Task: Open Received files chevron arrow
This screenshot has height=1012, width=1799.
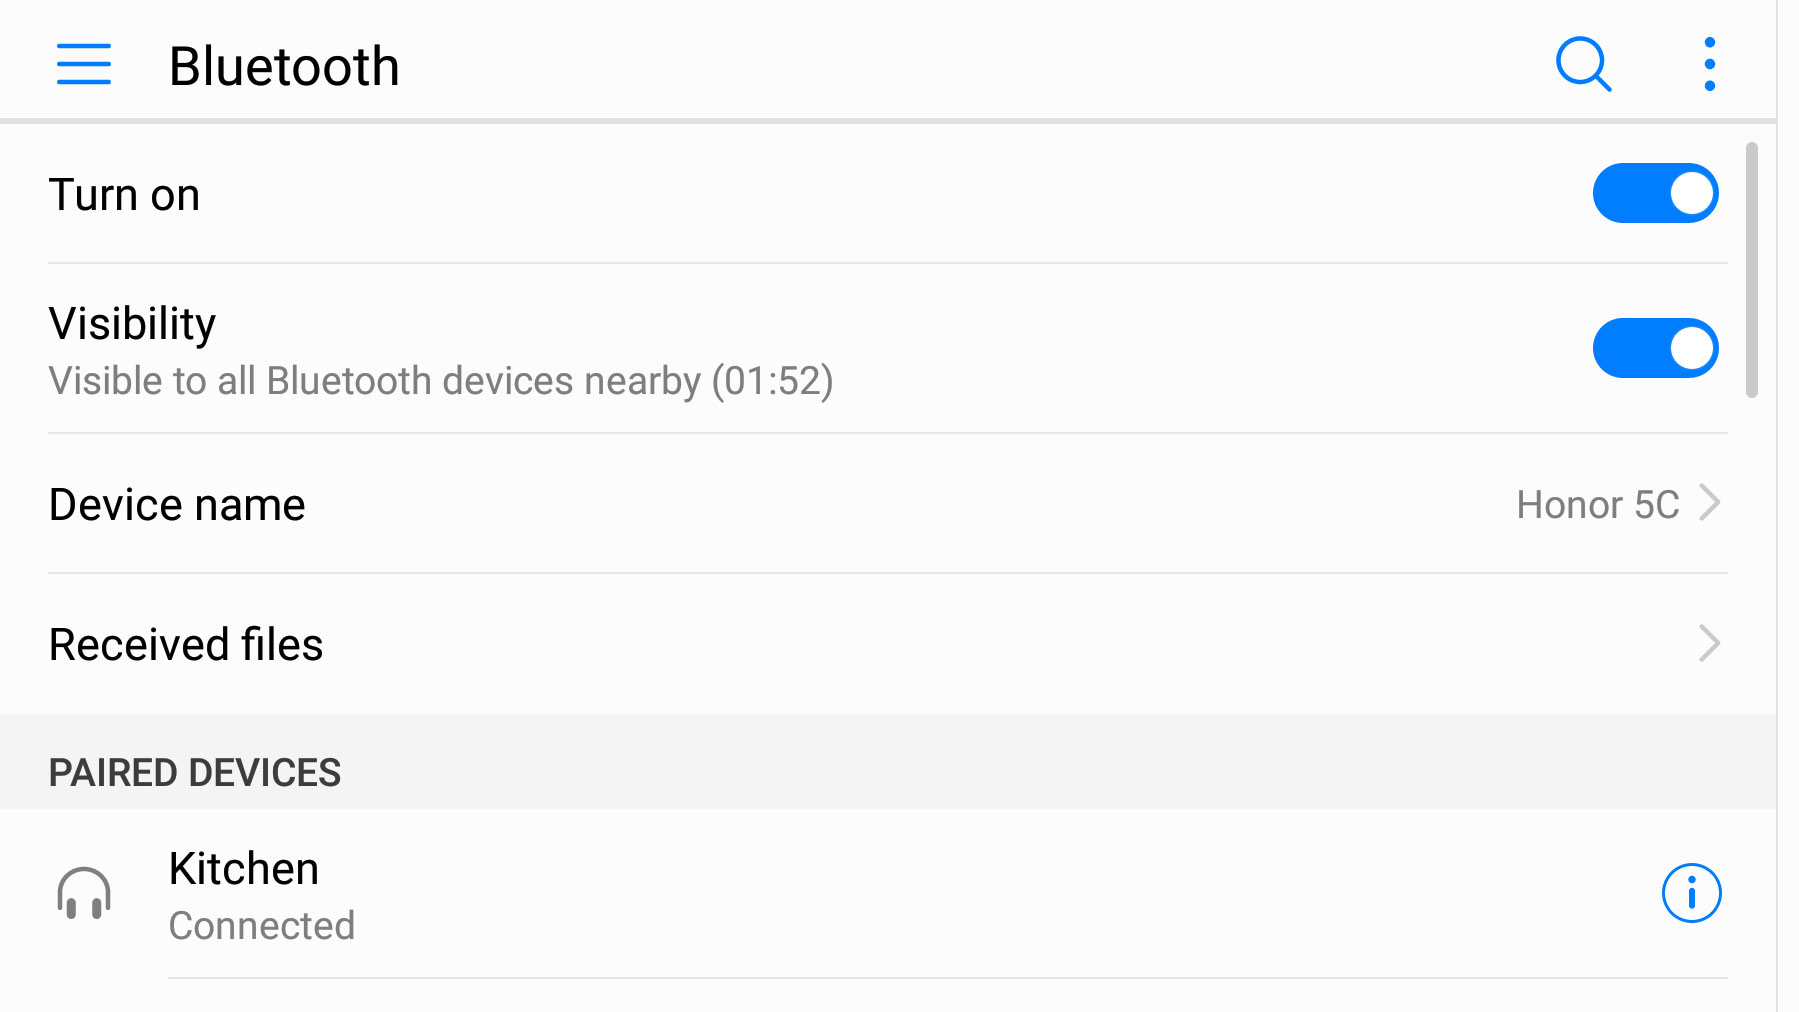Action: pyautogui.click(x=1710, y=643)
